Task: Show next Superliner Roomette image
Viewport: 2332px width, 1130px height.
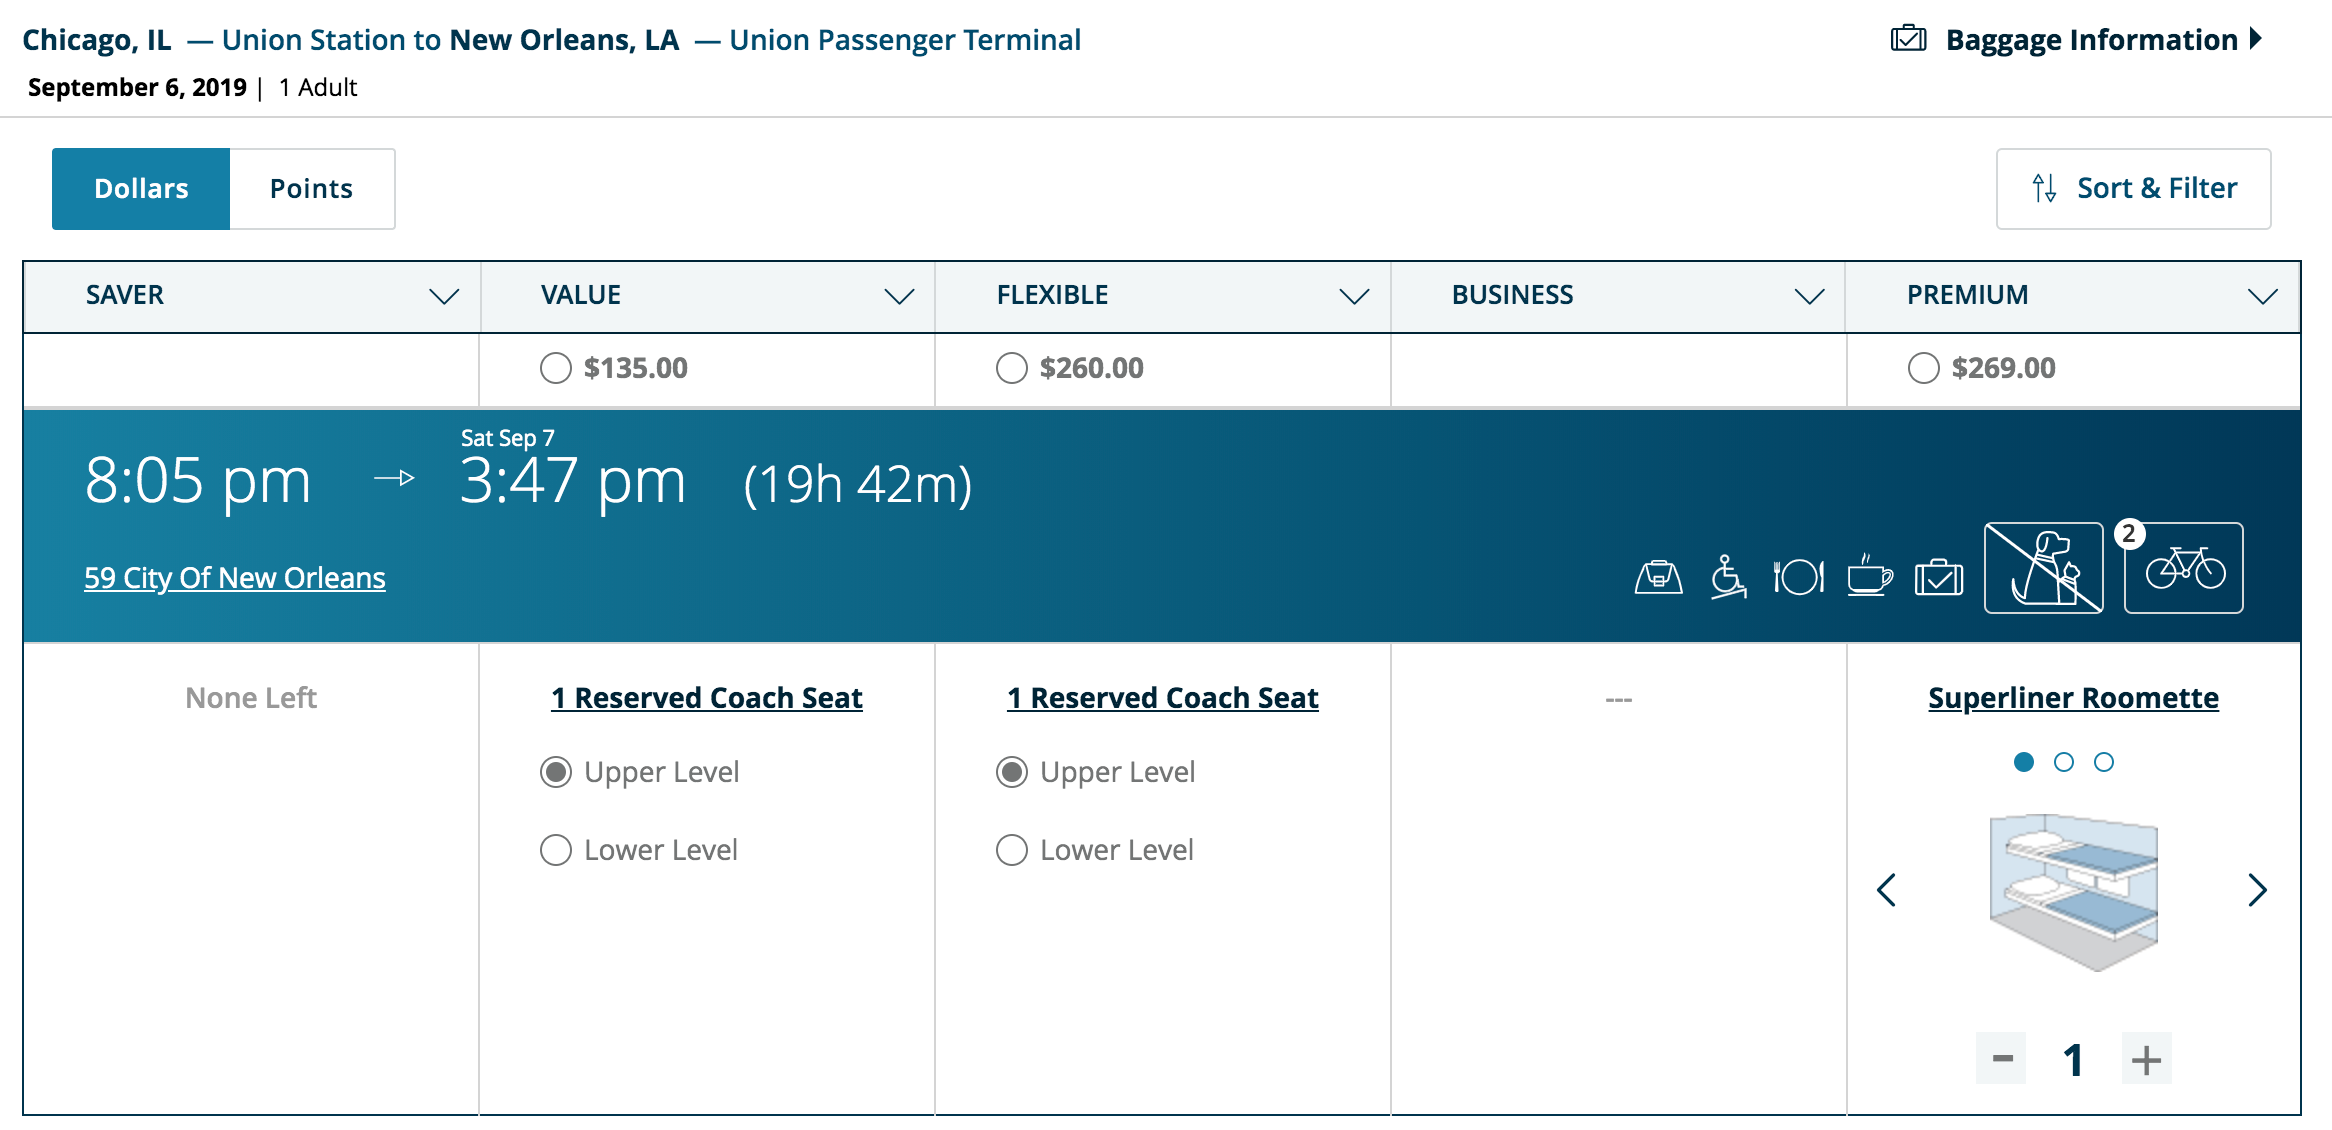Action: (2257, 890)
